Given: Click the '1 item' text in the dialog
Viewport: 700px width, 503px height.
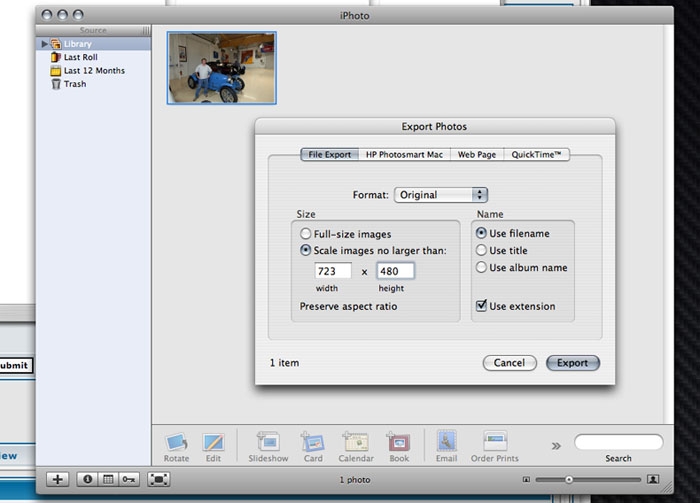Looking at the screenshot, I should pyautogui.click(x=284, y=363).
